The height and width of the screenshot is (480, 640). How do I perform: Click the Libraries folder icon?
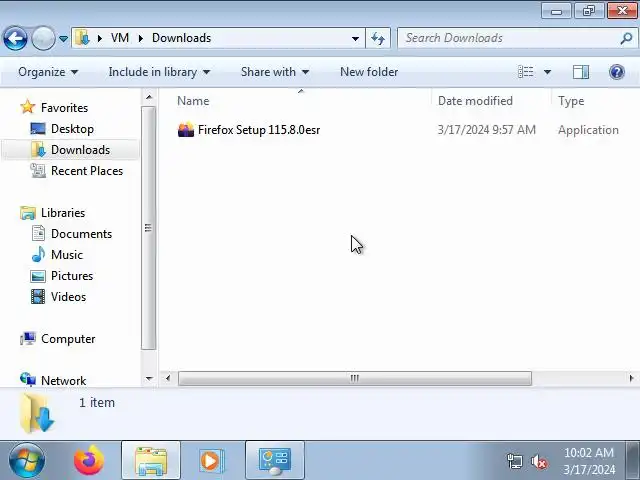pyautogui.click(x=28, y=213)
